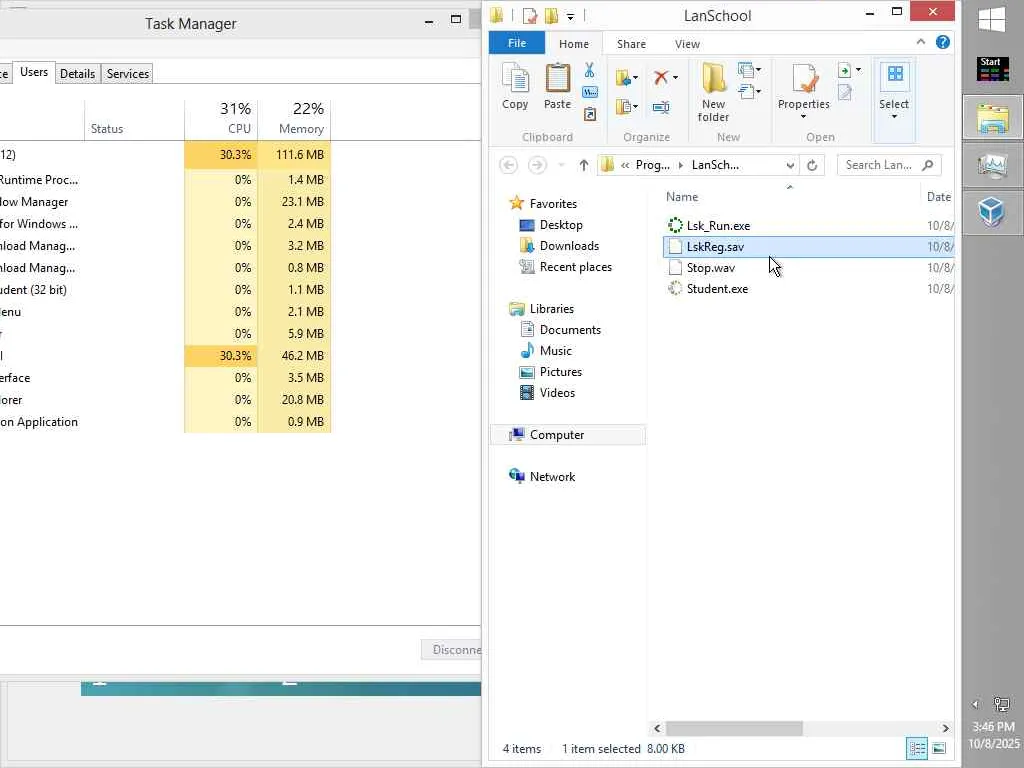
Task: Open Documents library
Action: (x=569, y=330)
